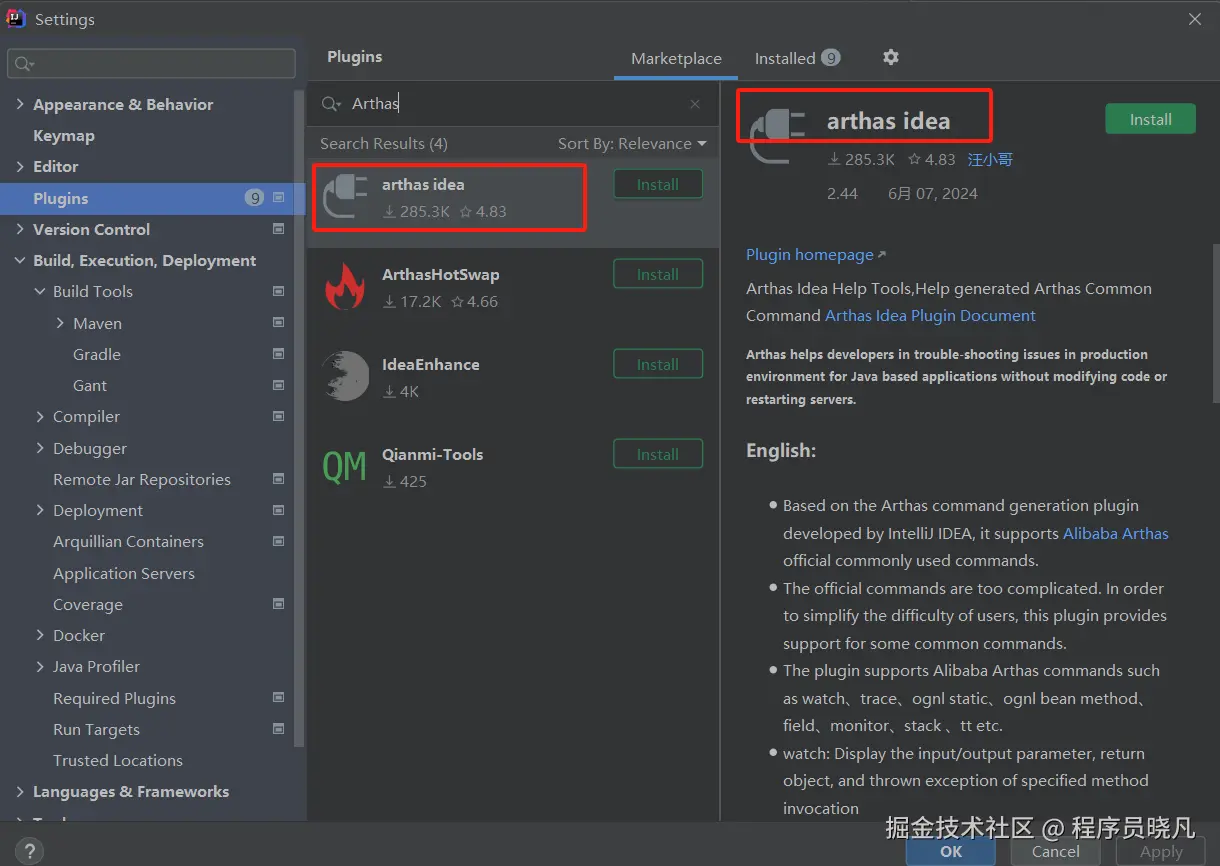Click the project-level icon beside Remote Jar Repositories

pos(279,479)
